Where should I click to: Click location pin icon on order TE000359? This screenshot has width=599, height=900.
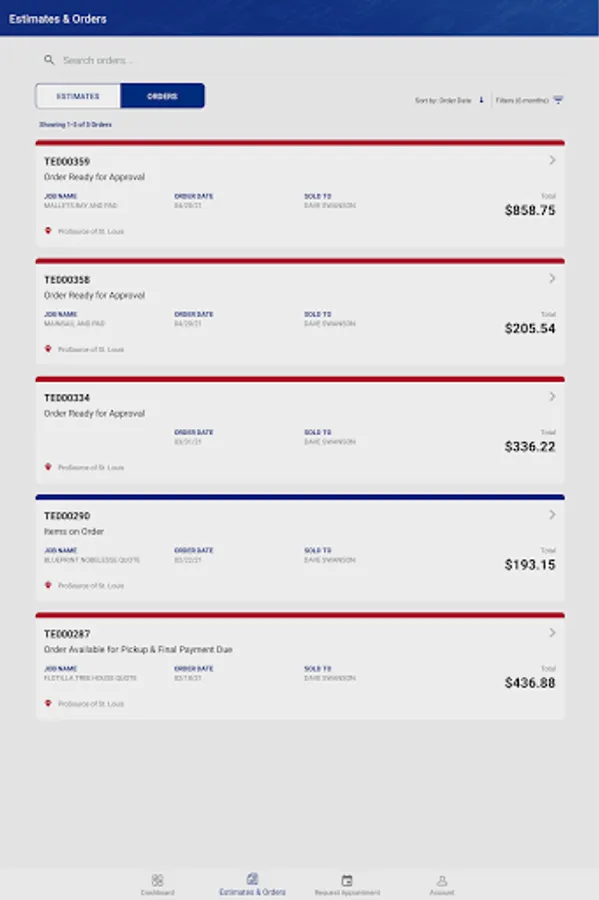click(48, 231)
